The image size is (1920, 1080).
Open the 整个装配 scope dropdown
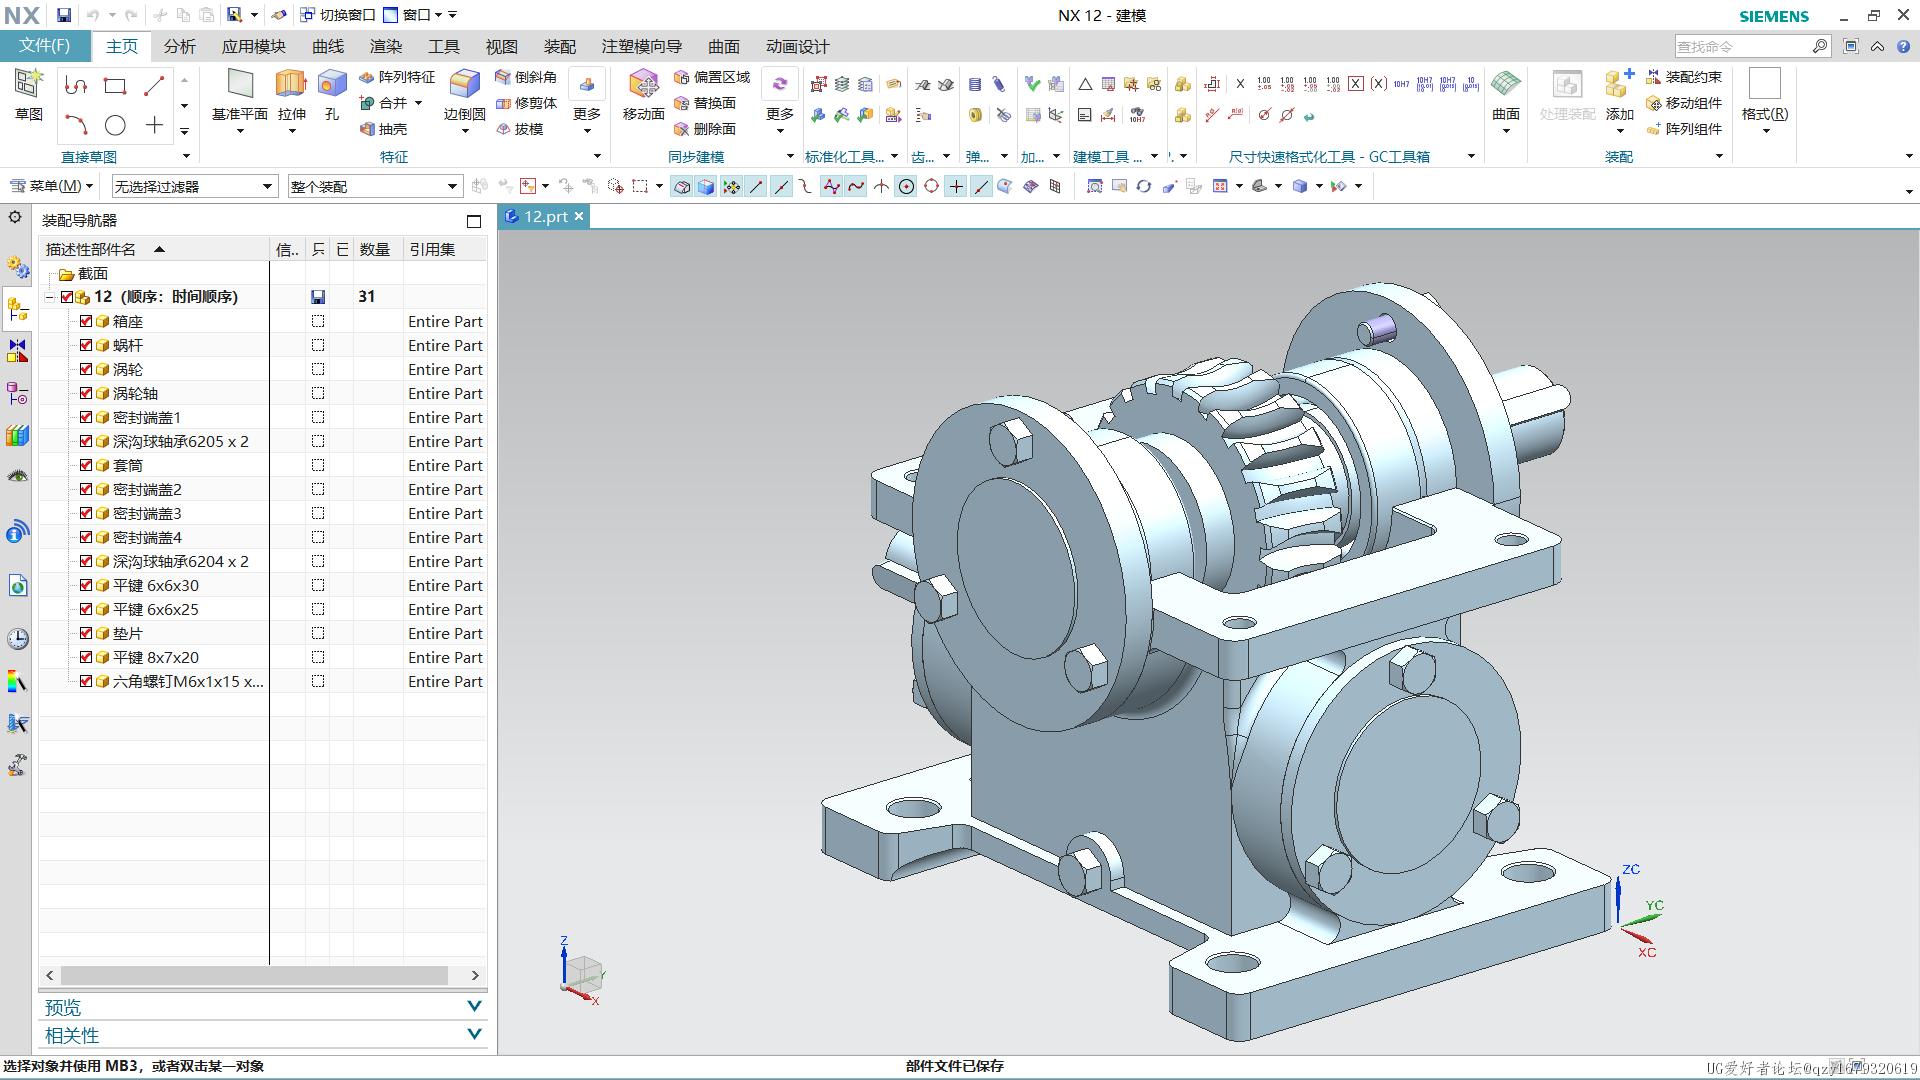click(x=374, y=186)
